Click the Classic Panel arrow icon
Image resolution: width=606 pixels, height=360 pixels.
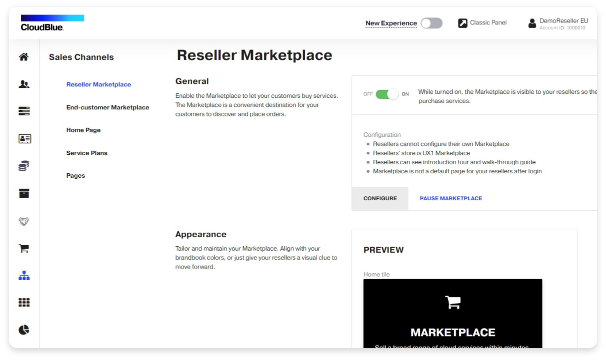pyautogui.click(x=463, y=23)
